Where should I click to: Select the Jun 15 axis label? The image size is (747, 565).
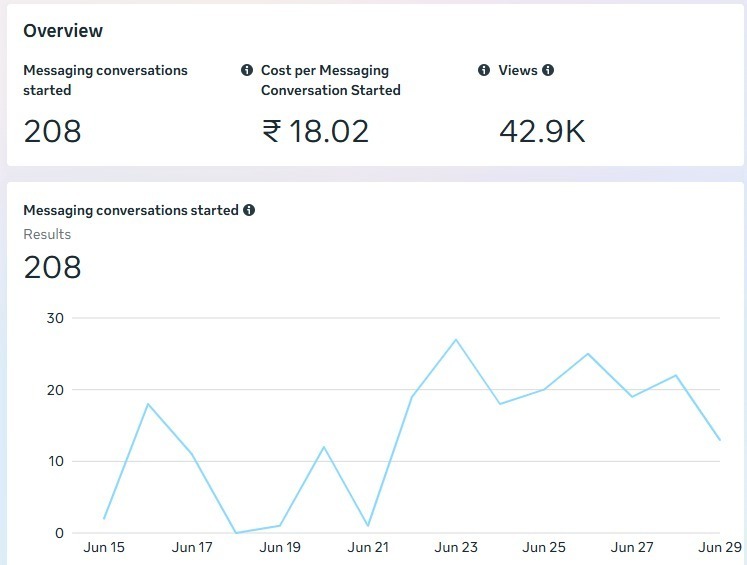tap(104, 547)
